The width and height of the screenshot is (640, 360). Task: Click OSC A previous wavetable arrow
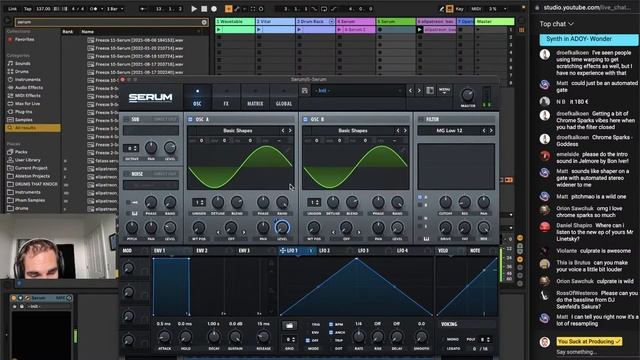[x=283, y=131]
